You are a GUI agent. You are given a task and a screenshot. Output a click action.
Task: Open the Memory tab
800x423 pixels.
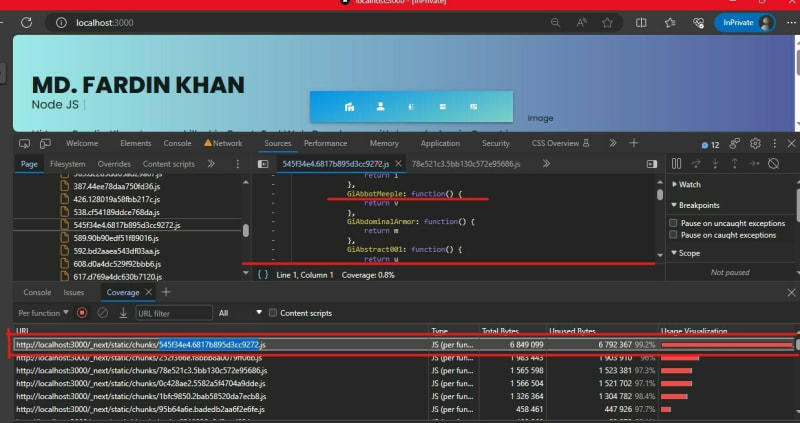pos(384,143)
